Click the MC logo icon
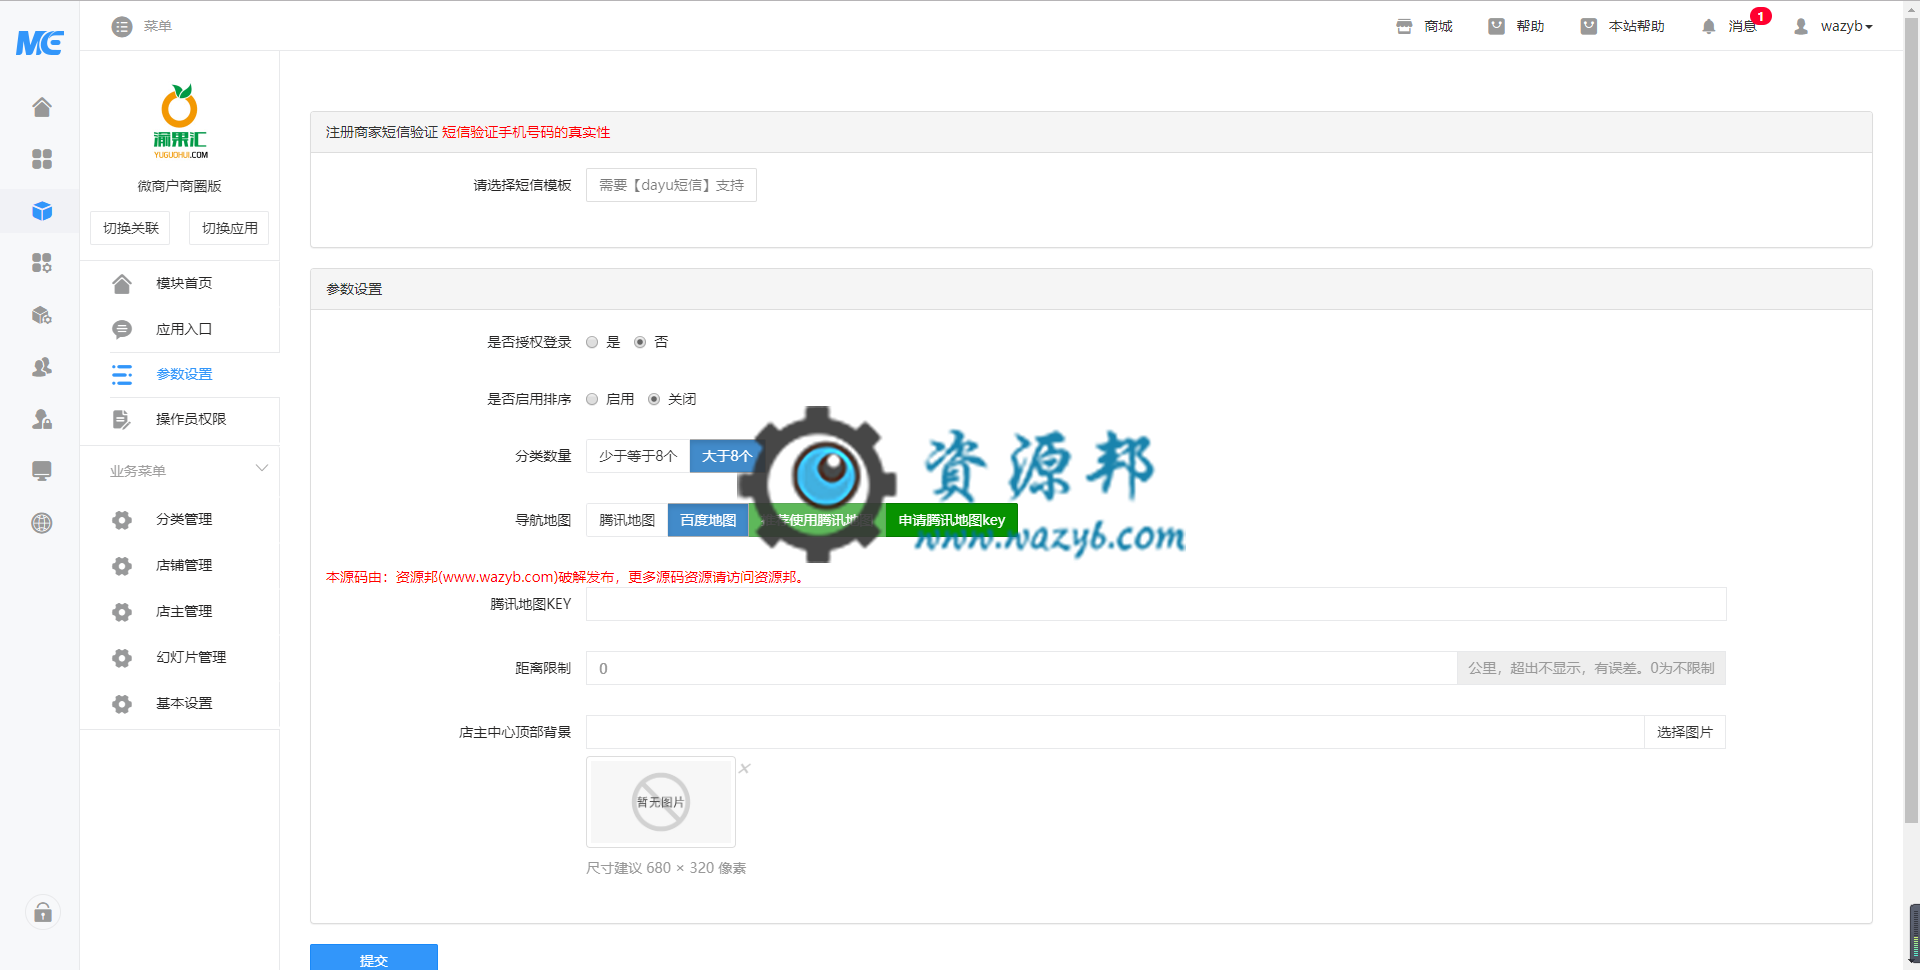1920x970 pixels. [x=40, y=43]
